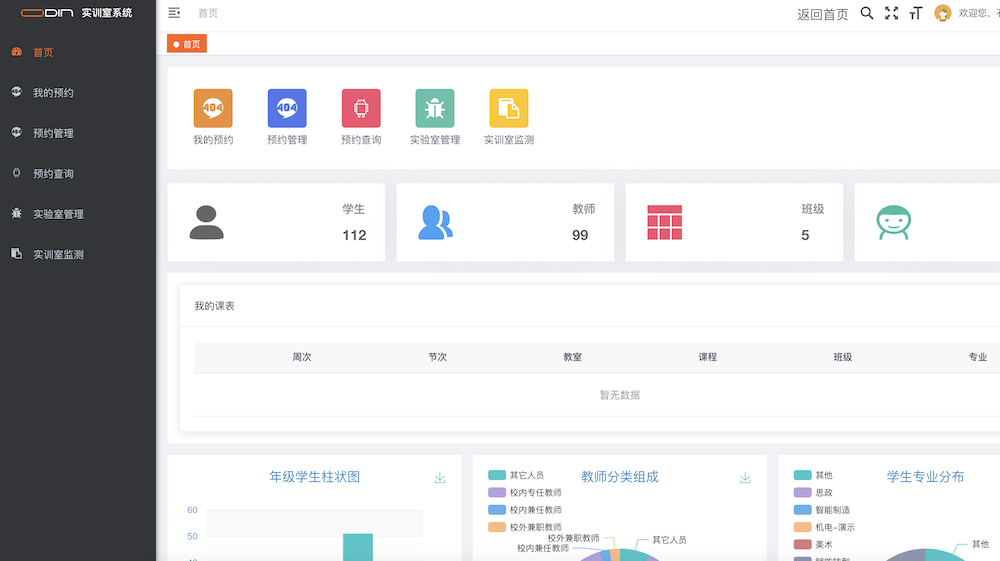Open the font size icon

coord(916,13)
